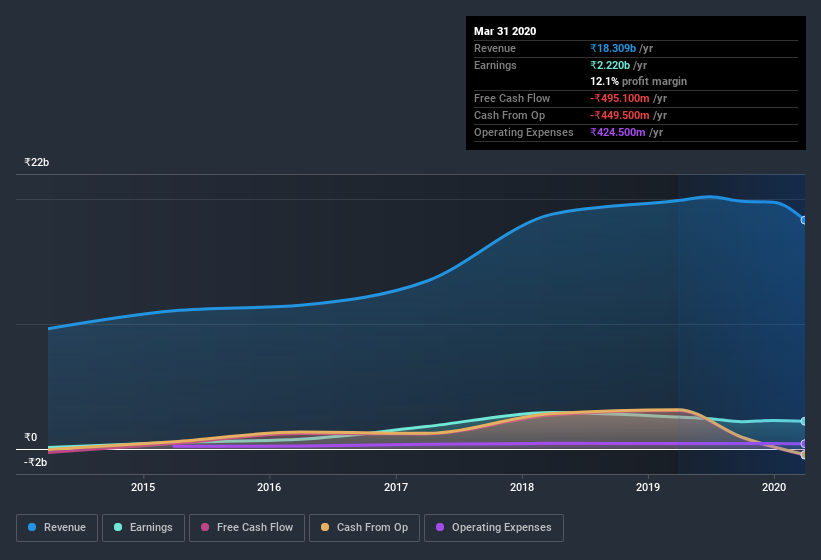This screenshot has width=821, height=560.
Task: Click the -₹2b y-axis label
Action: pos(36,462)
